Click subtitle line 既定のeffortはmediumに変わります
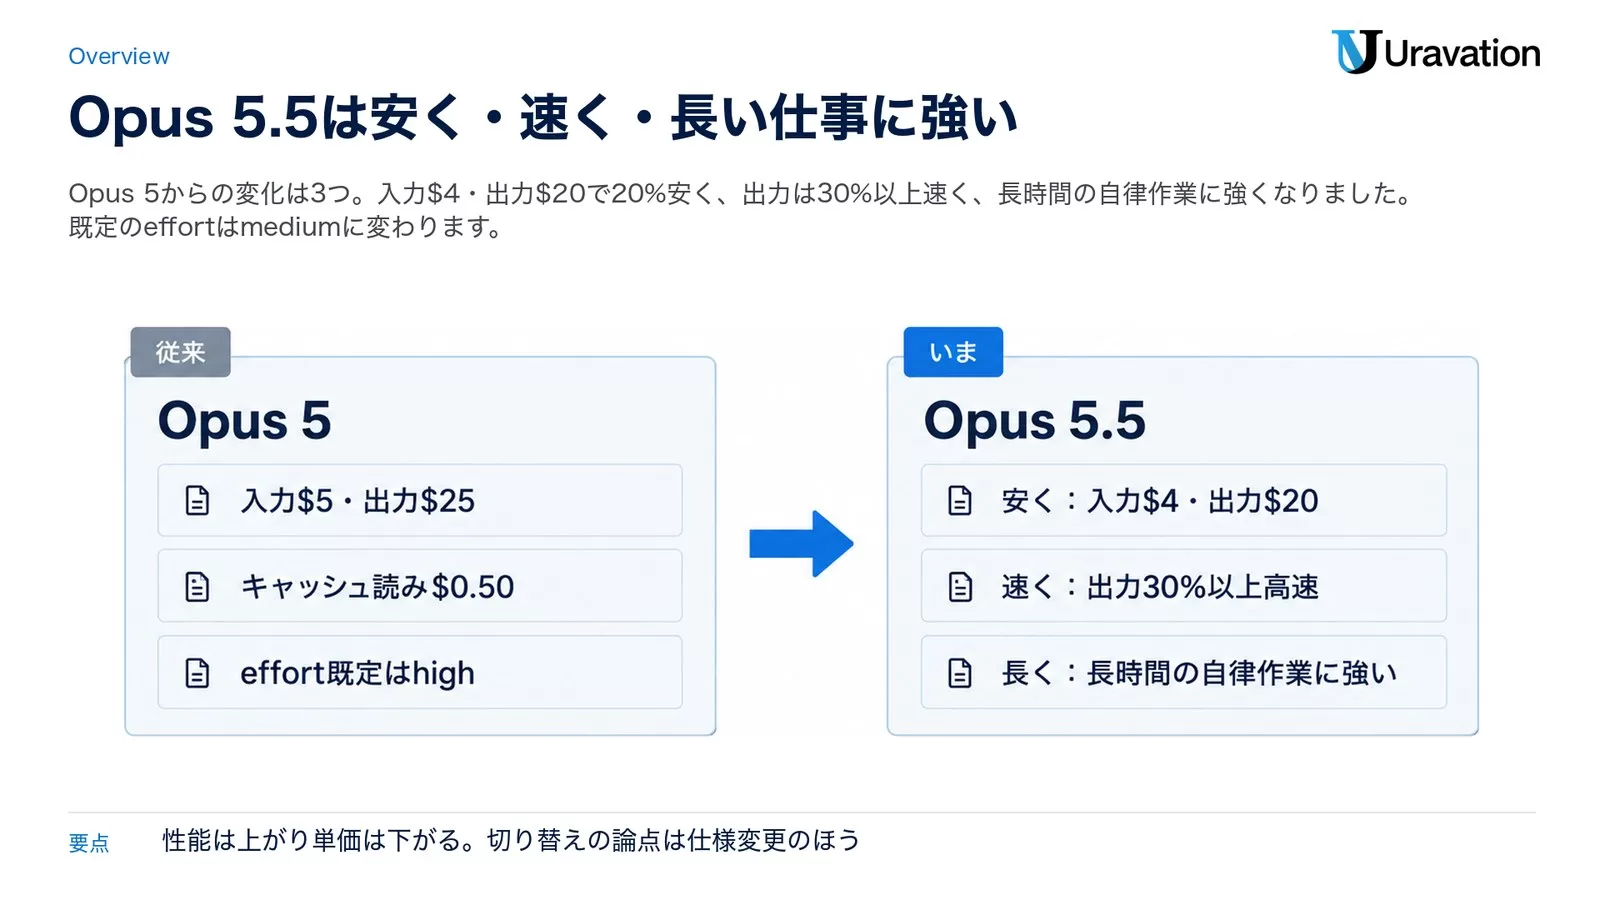 coord(286,227)
